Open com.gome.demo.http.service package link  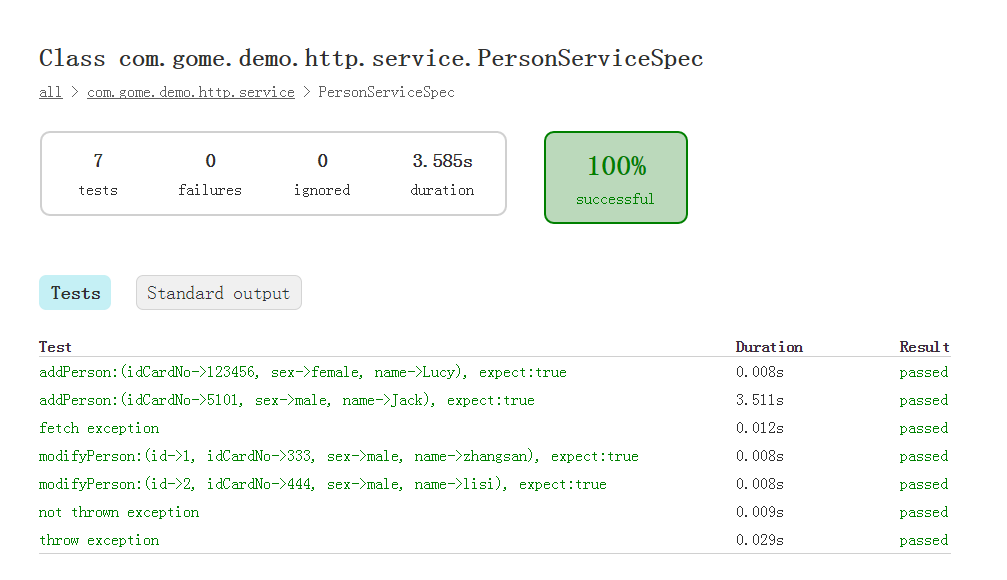coord(191,92)
